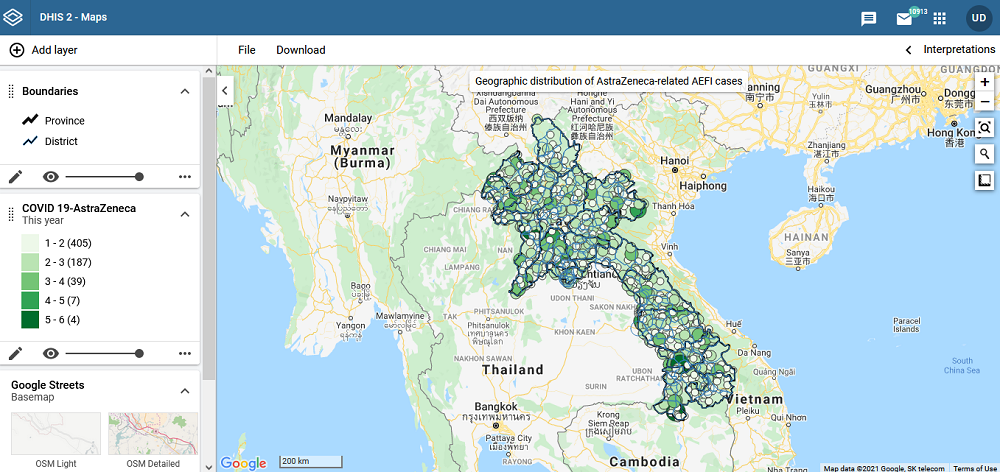
Task: Click the layers panel vertical scrollbar
Action: (209, 228)
